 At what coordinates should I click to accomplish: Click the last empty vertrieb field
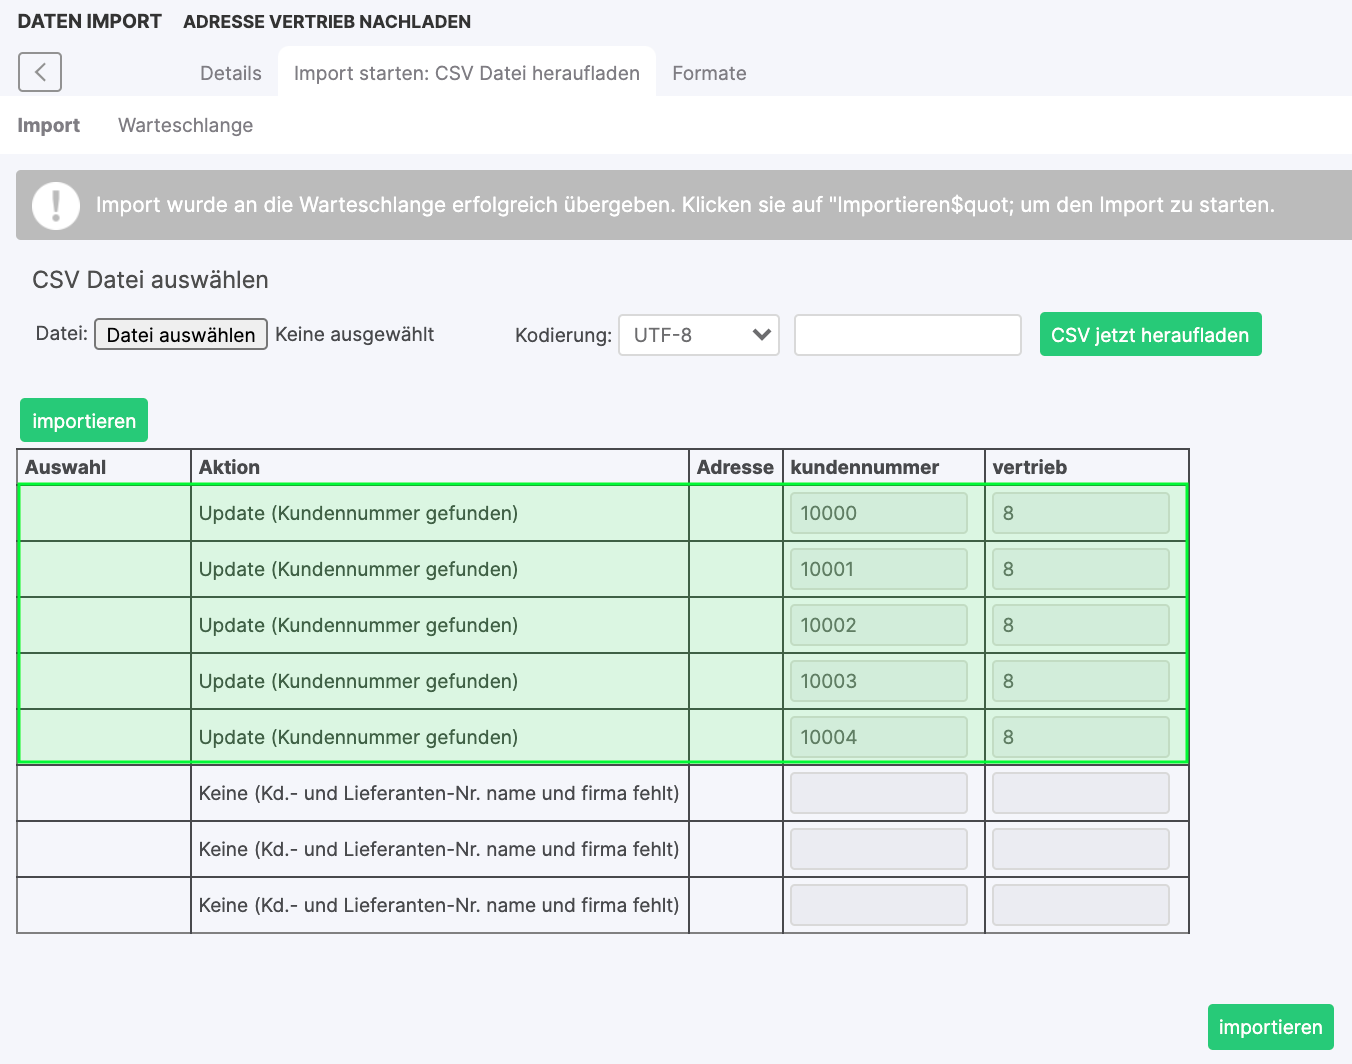click(x=1080, y=905)
